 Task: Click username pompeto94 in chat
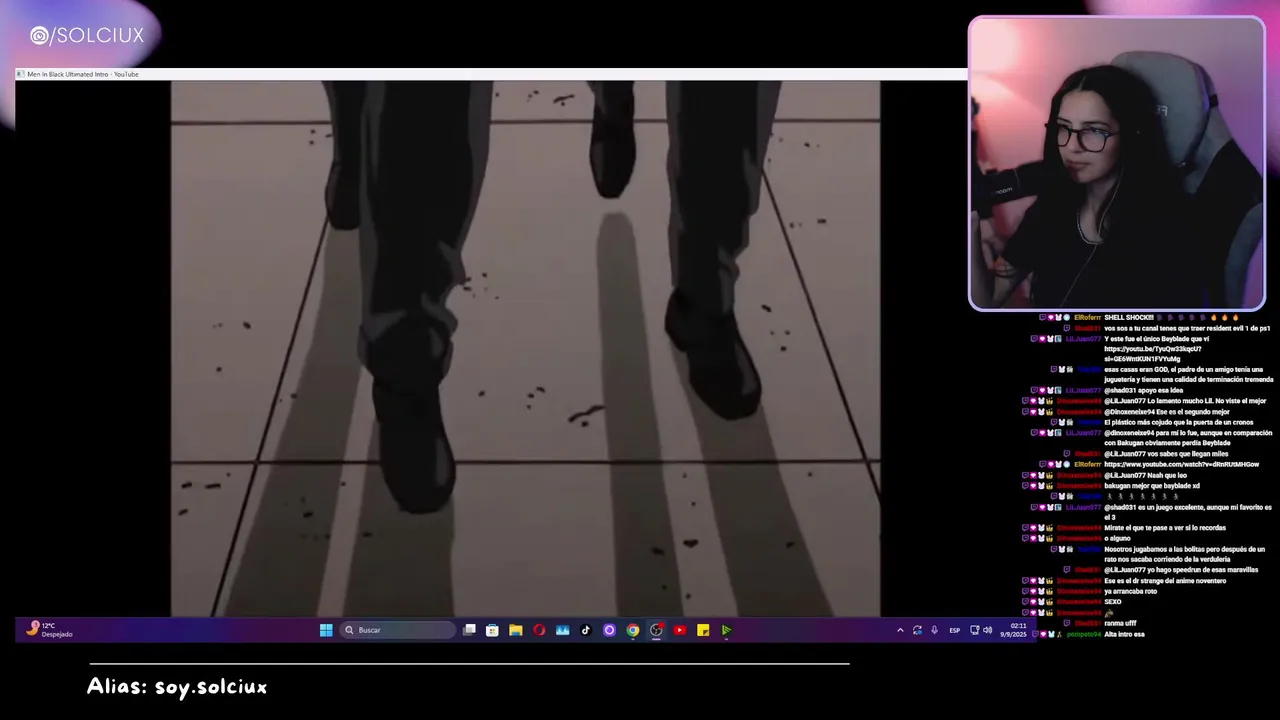pos(1084,634)
